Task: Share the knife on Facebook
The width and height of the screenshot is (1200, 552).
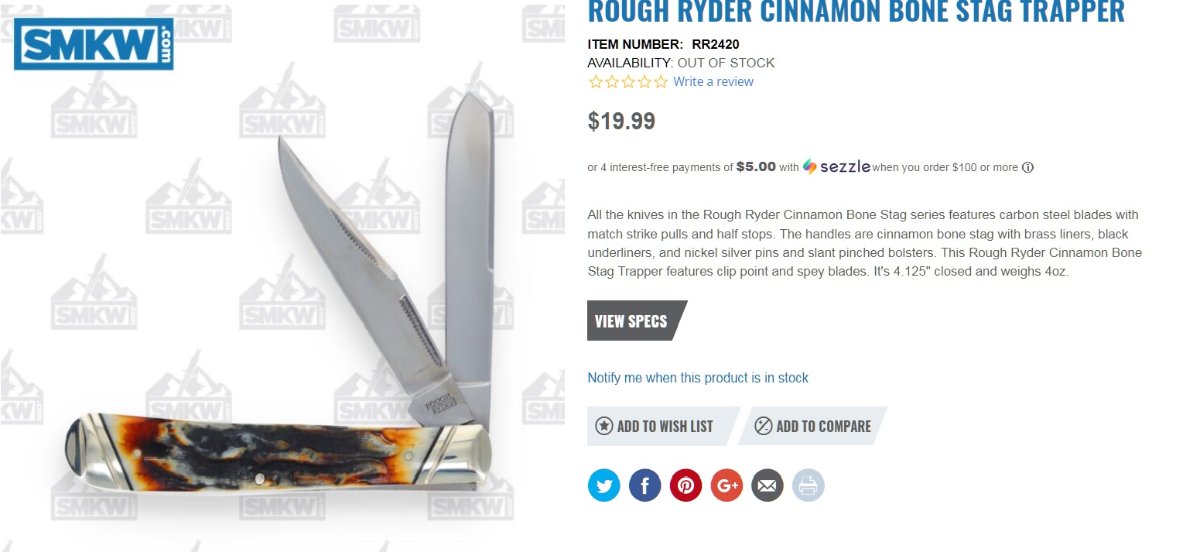Action: pyautogui.click(x=645, y=486)
